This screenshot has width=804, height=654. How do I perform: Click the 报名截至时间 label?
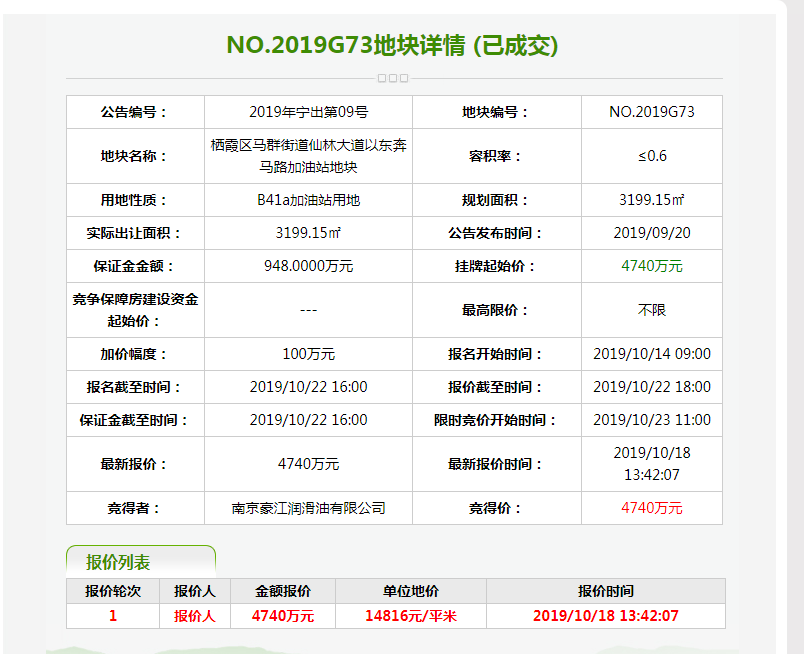point(135,387)
